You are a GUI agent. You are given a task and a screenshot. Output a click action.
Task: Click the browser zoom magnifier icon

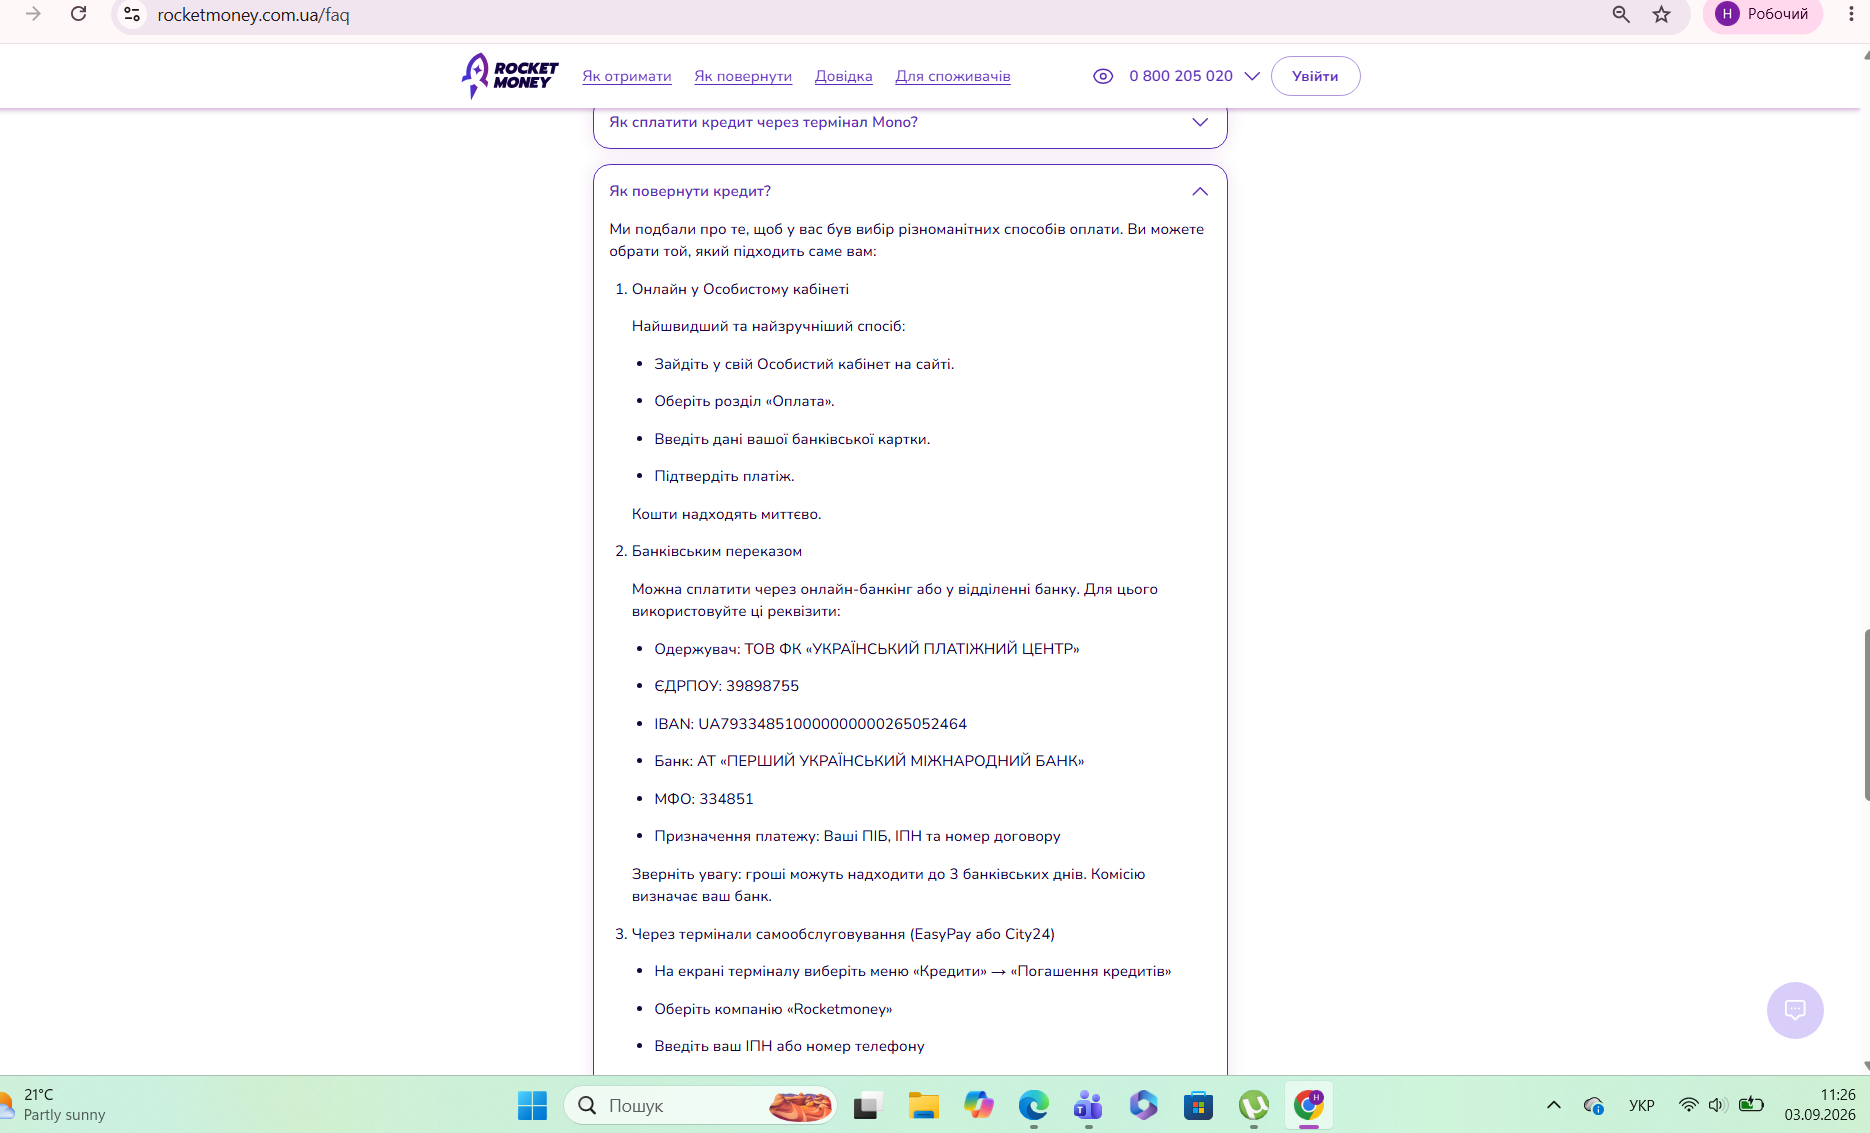click(x=1621, y=14)
